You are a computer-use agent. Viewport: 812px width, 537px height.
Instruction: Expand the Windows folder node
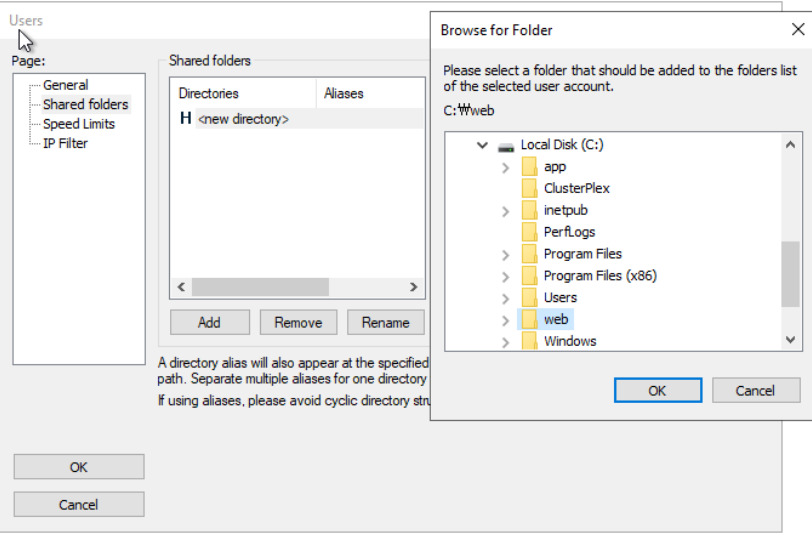point(506,342)
